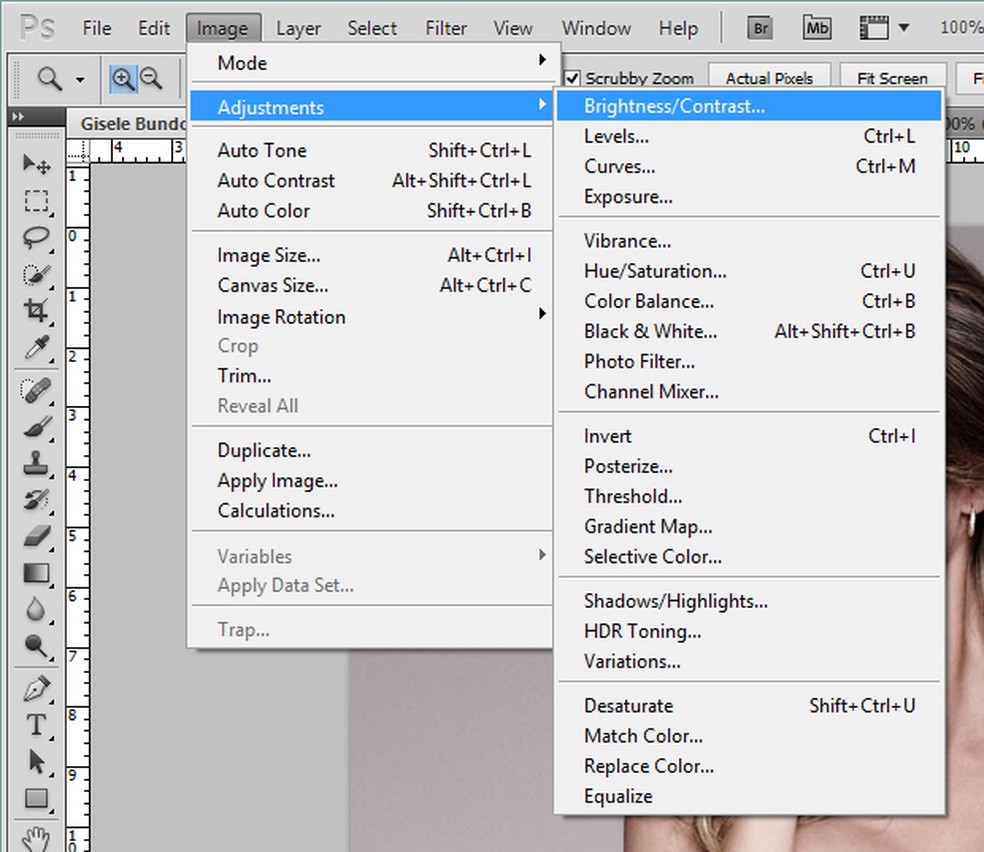Switch to zoom in mode

122,78
